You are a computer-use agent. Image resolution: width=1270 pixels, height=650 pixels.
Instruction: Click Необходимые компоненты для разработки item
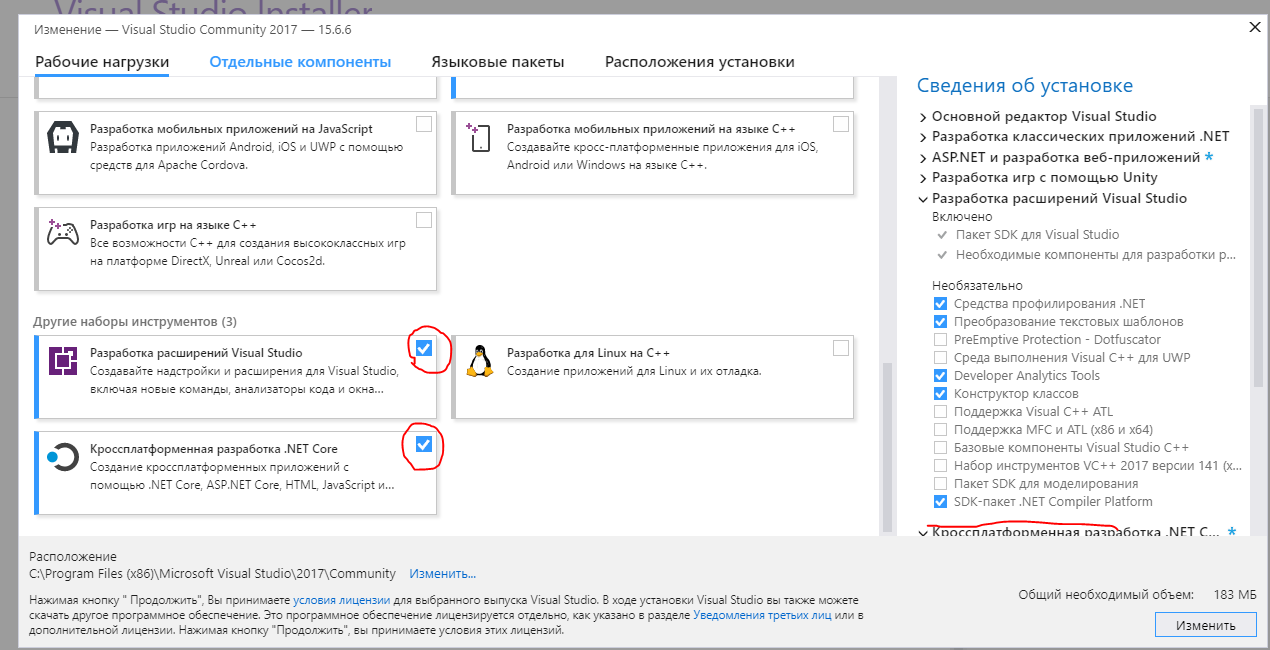pos(1095,255)
